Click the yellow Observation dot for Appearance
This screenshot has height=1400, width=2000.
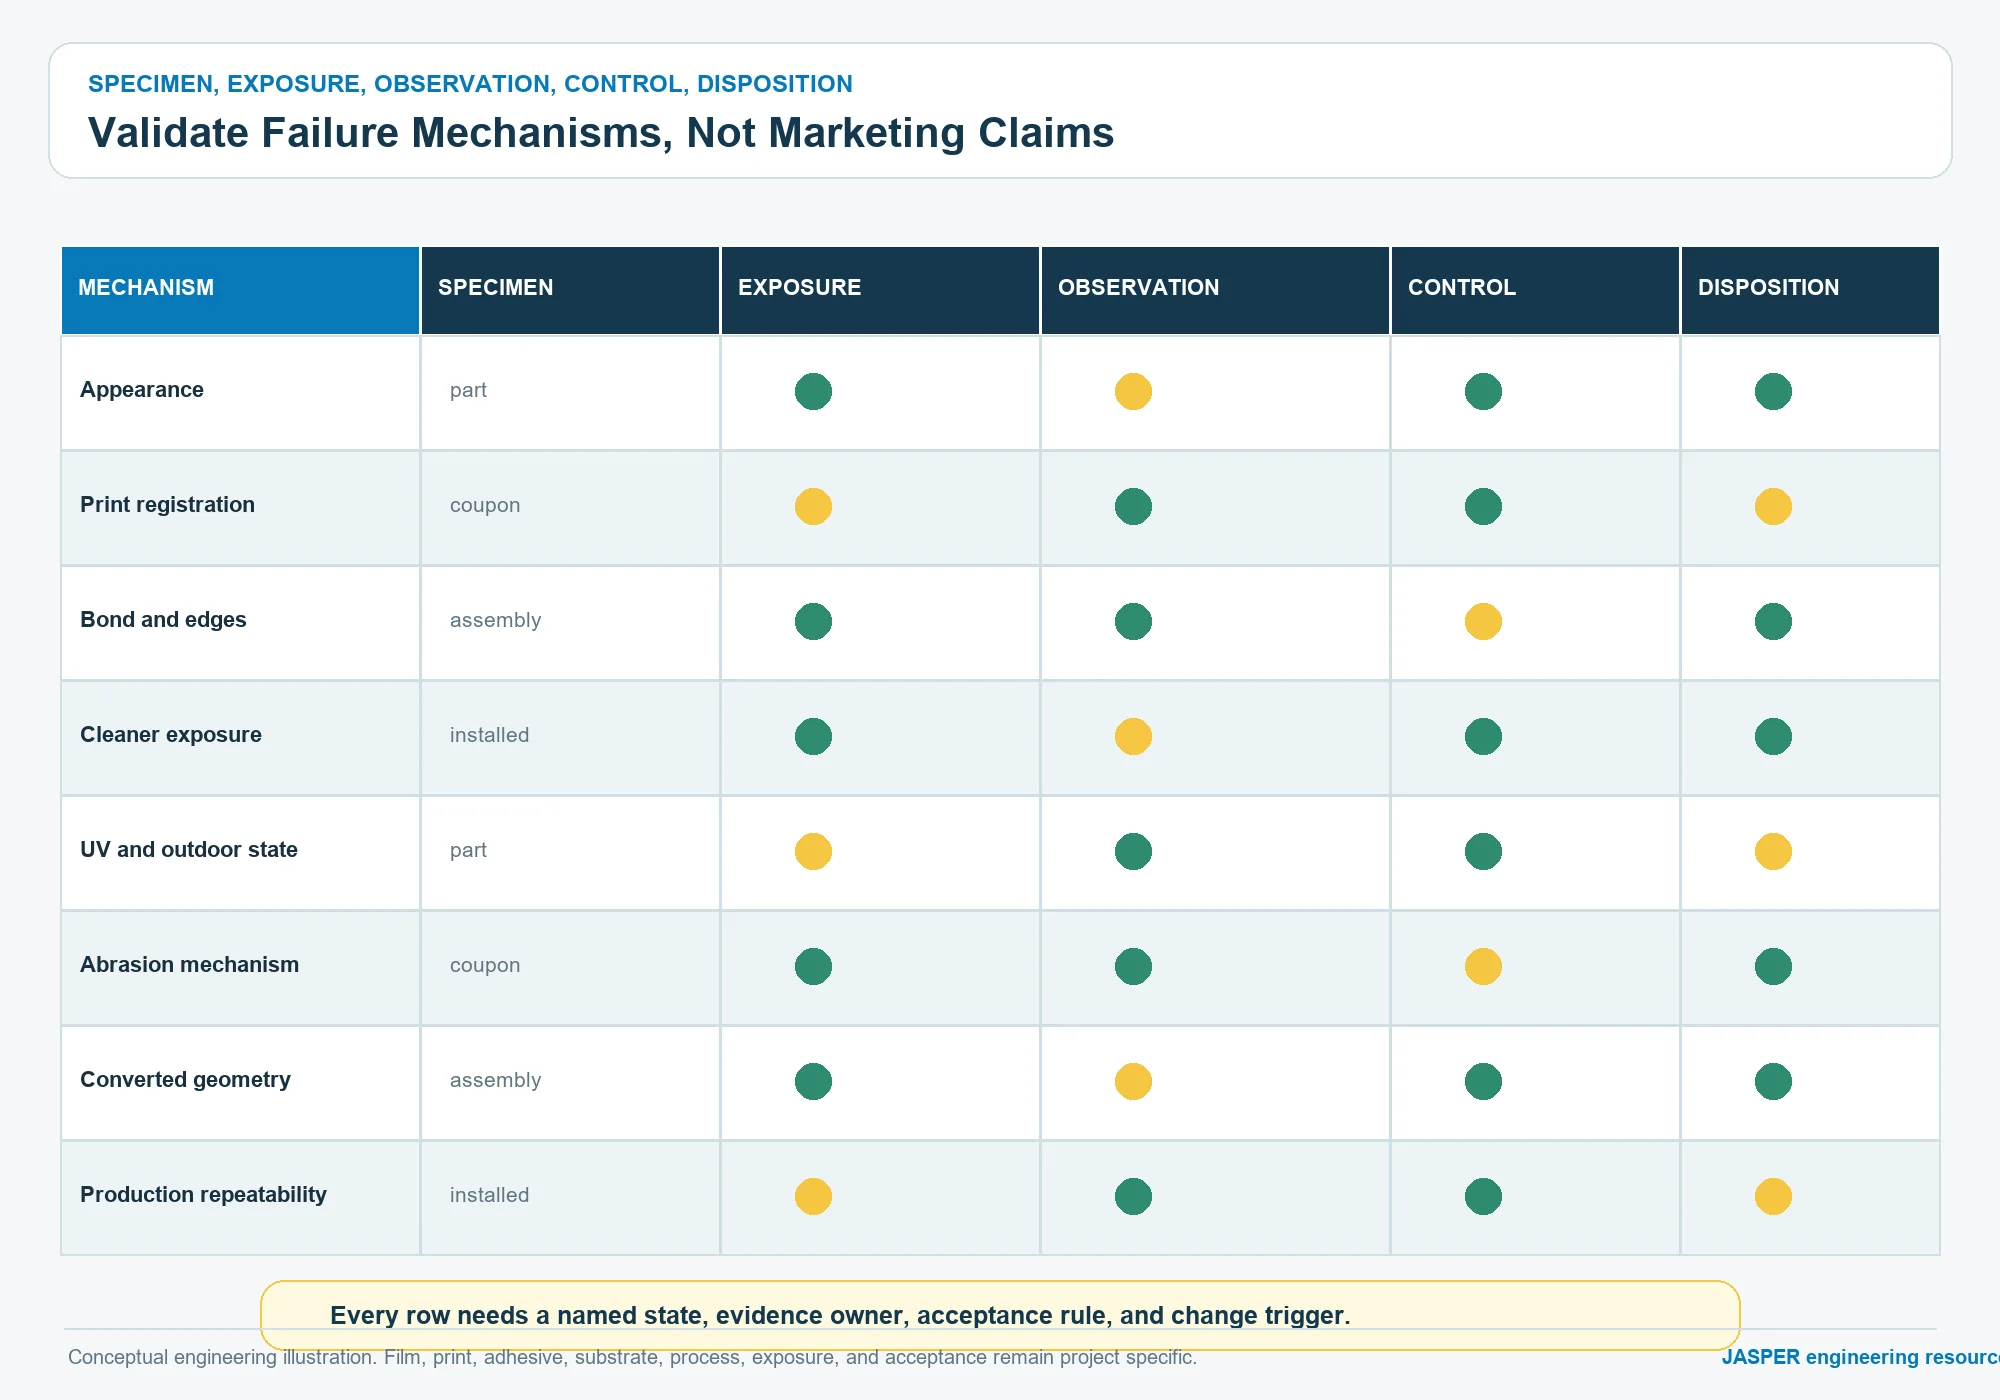coord(1133,391)
